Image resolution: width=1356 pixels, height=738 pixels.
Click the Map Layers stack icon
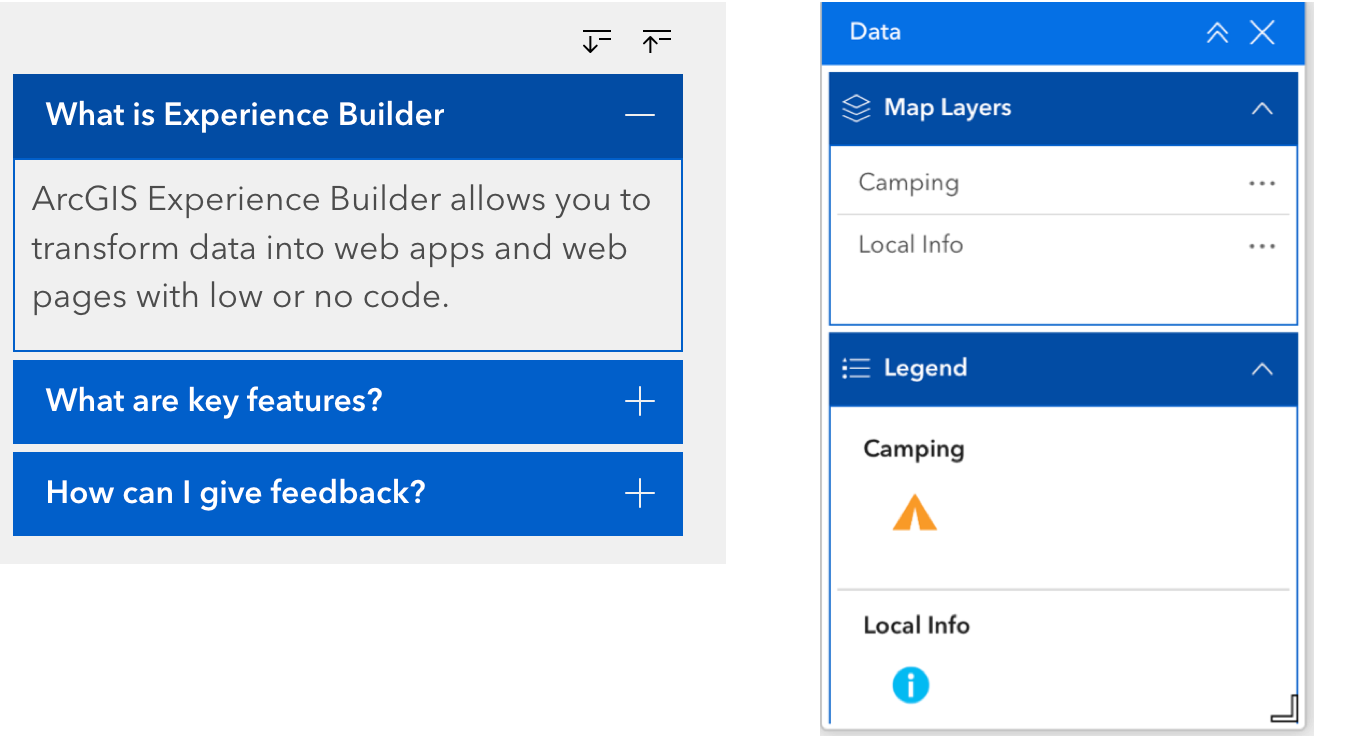[856, 109]
